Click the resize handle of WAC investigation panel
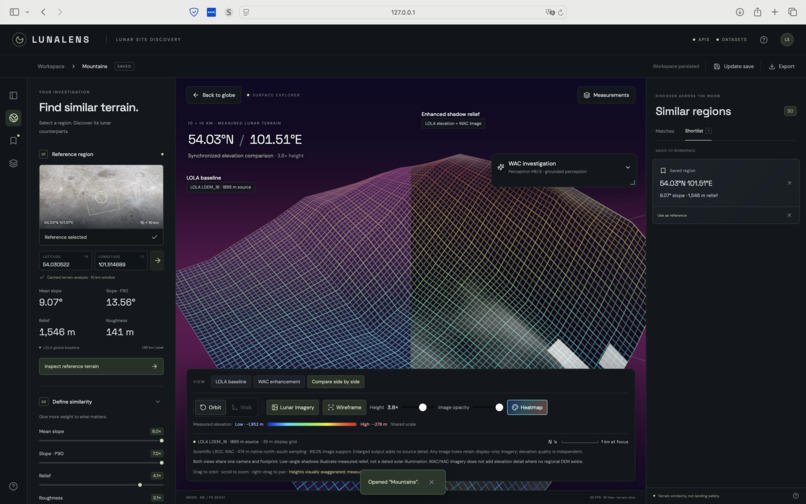 (632, 182)
